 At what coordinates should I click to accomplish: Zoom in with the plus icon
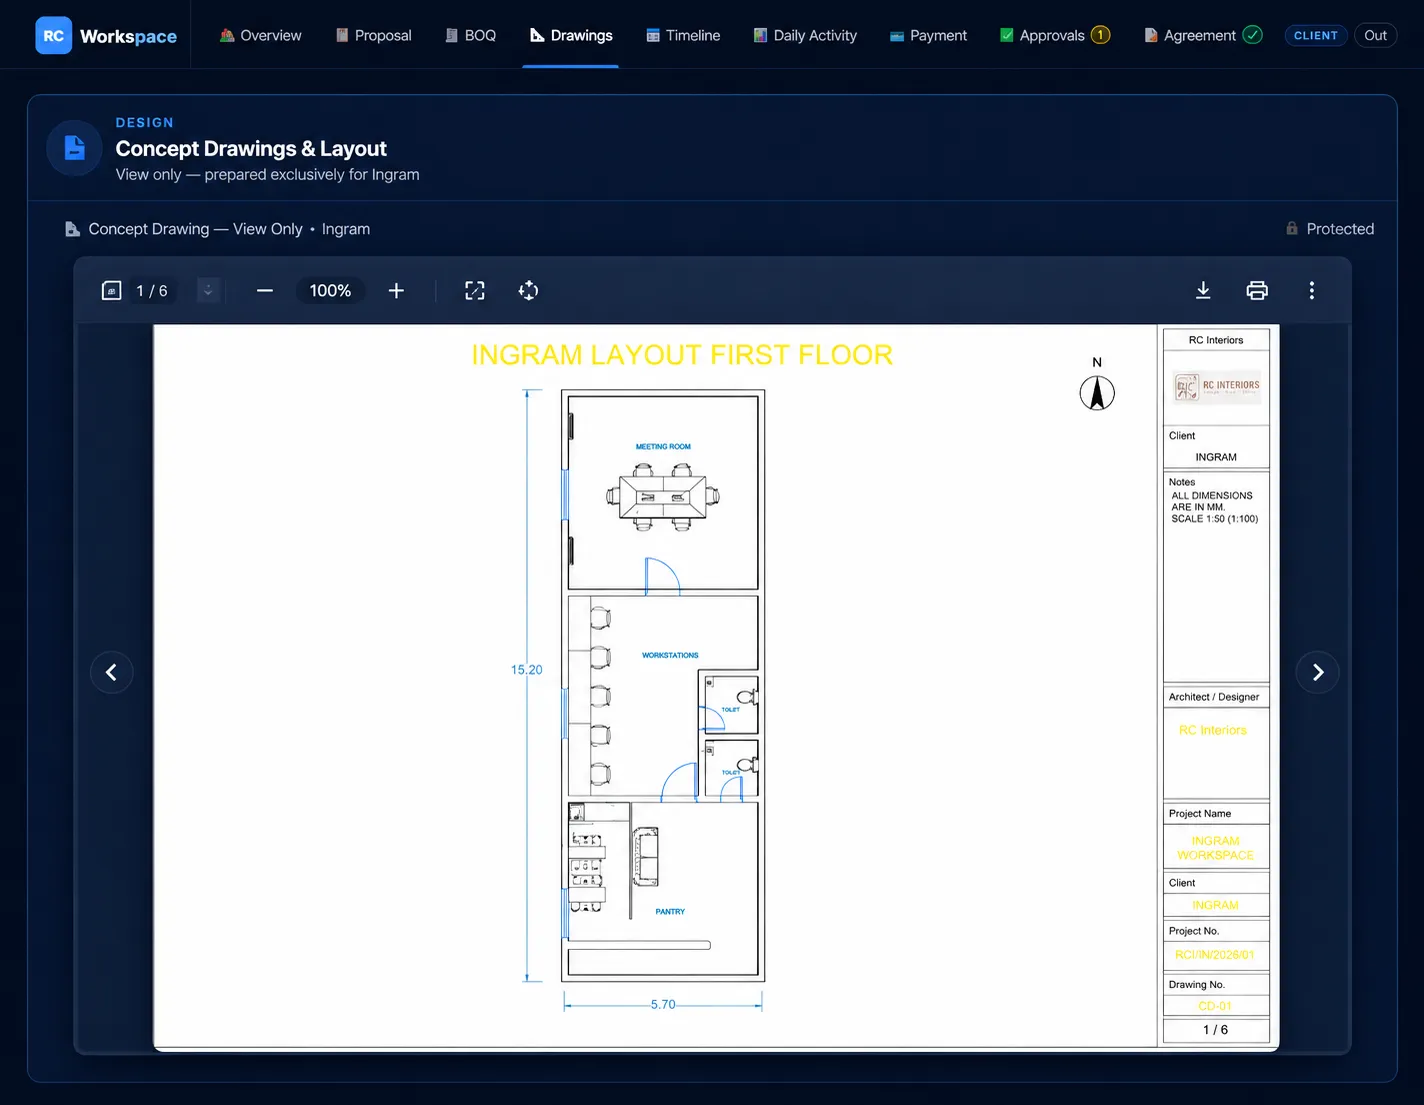click(396, 291)
